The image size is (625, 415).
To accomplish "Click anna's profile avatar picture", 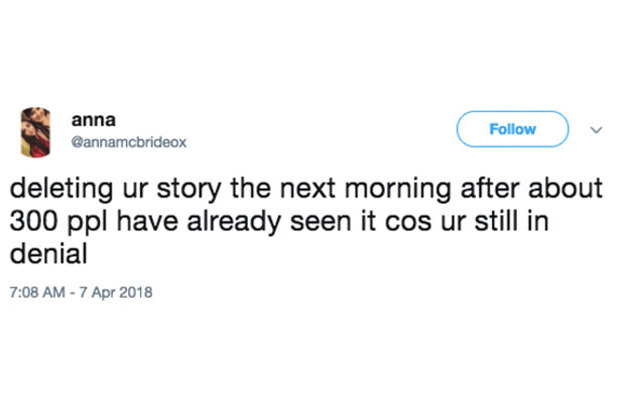I will (38, 131).
